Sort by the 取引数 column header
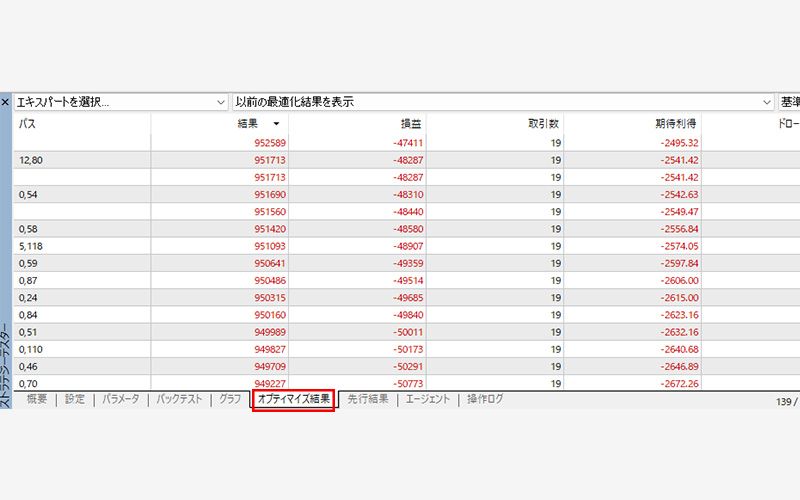Screen dimensions: 800x500 pos(494,123)
